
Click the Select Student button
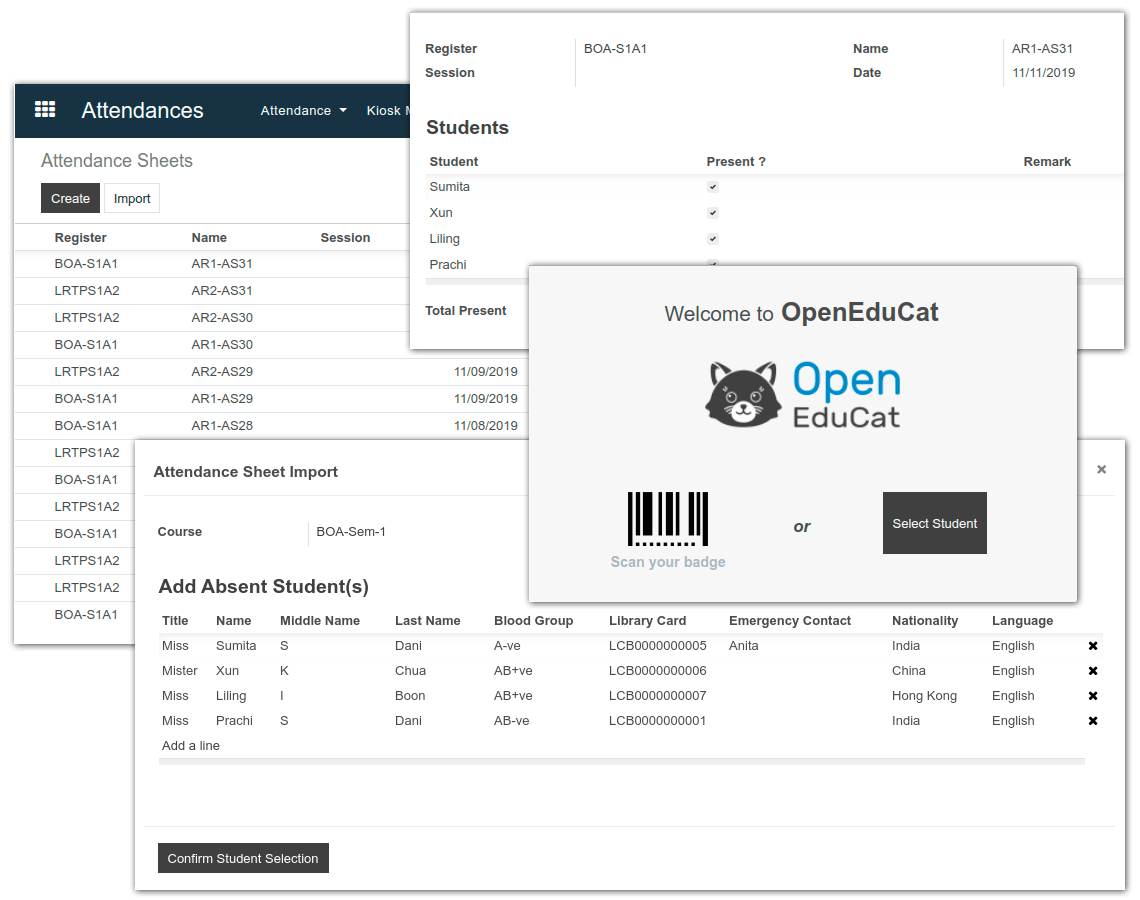point(934,523)
